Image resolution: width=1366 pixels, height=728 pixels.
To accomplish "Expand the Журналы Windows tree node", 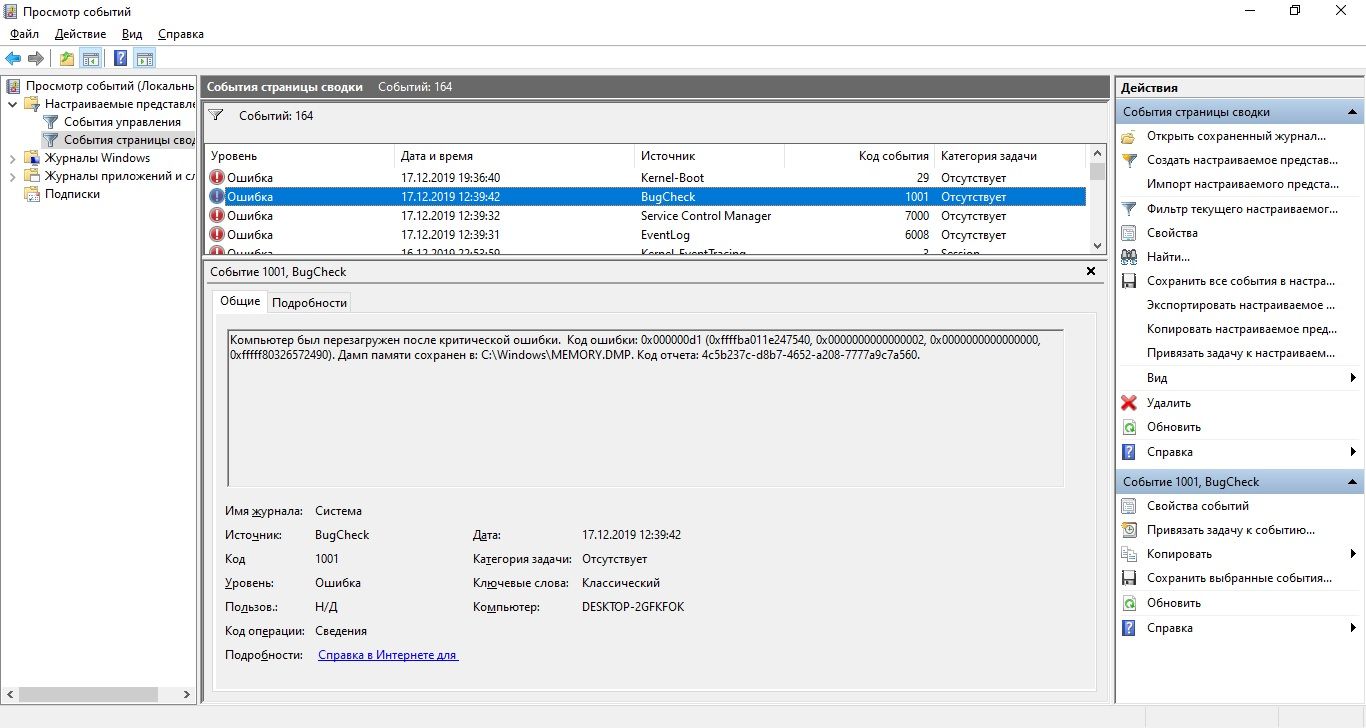I will pos(12,158).
